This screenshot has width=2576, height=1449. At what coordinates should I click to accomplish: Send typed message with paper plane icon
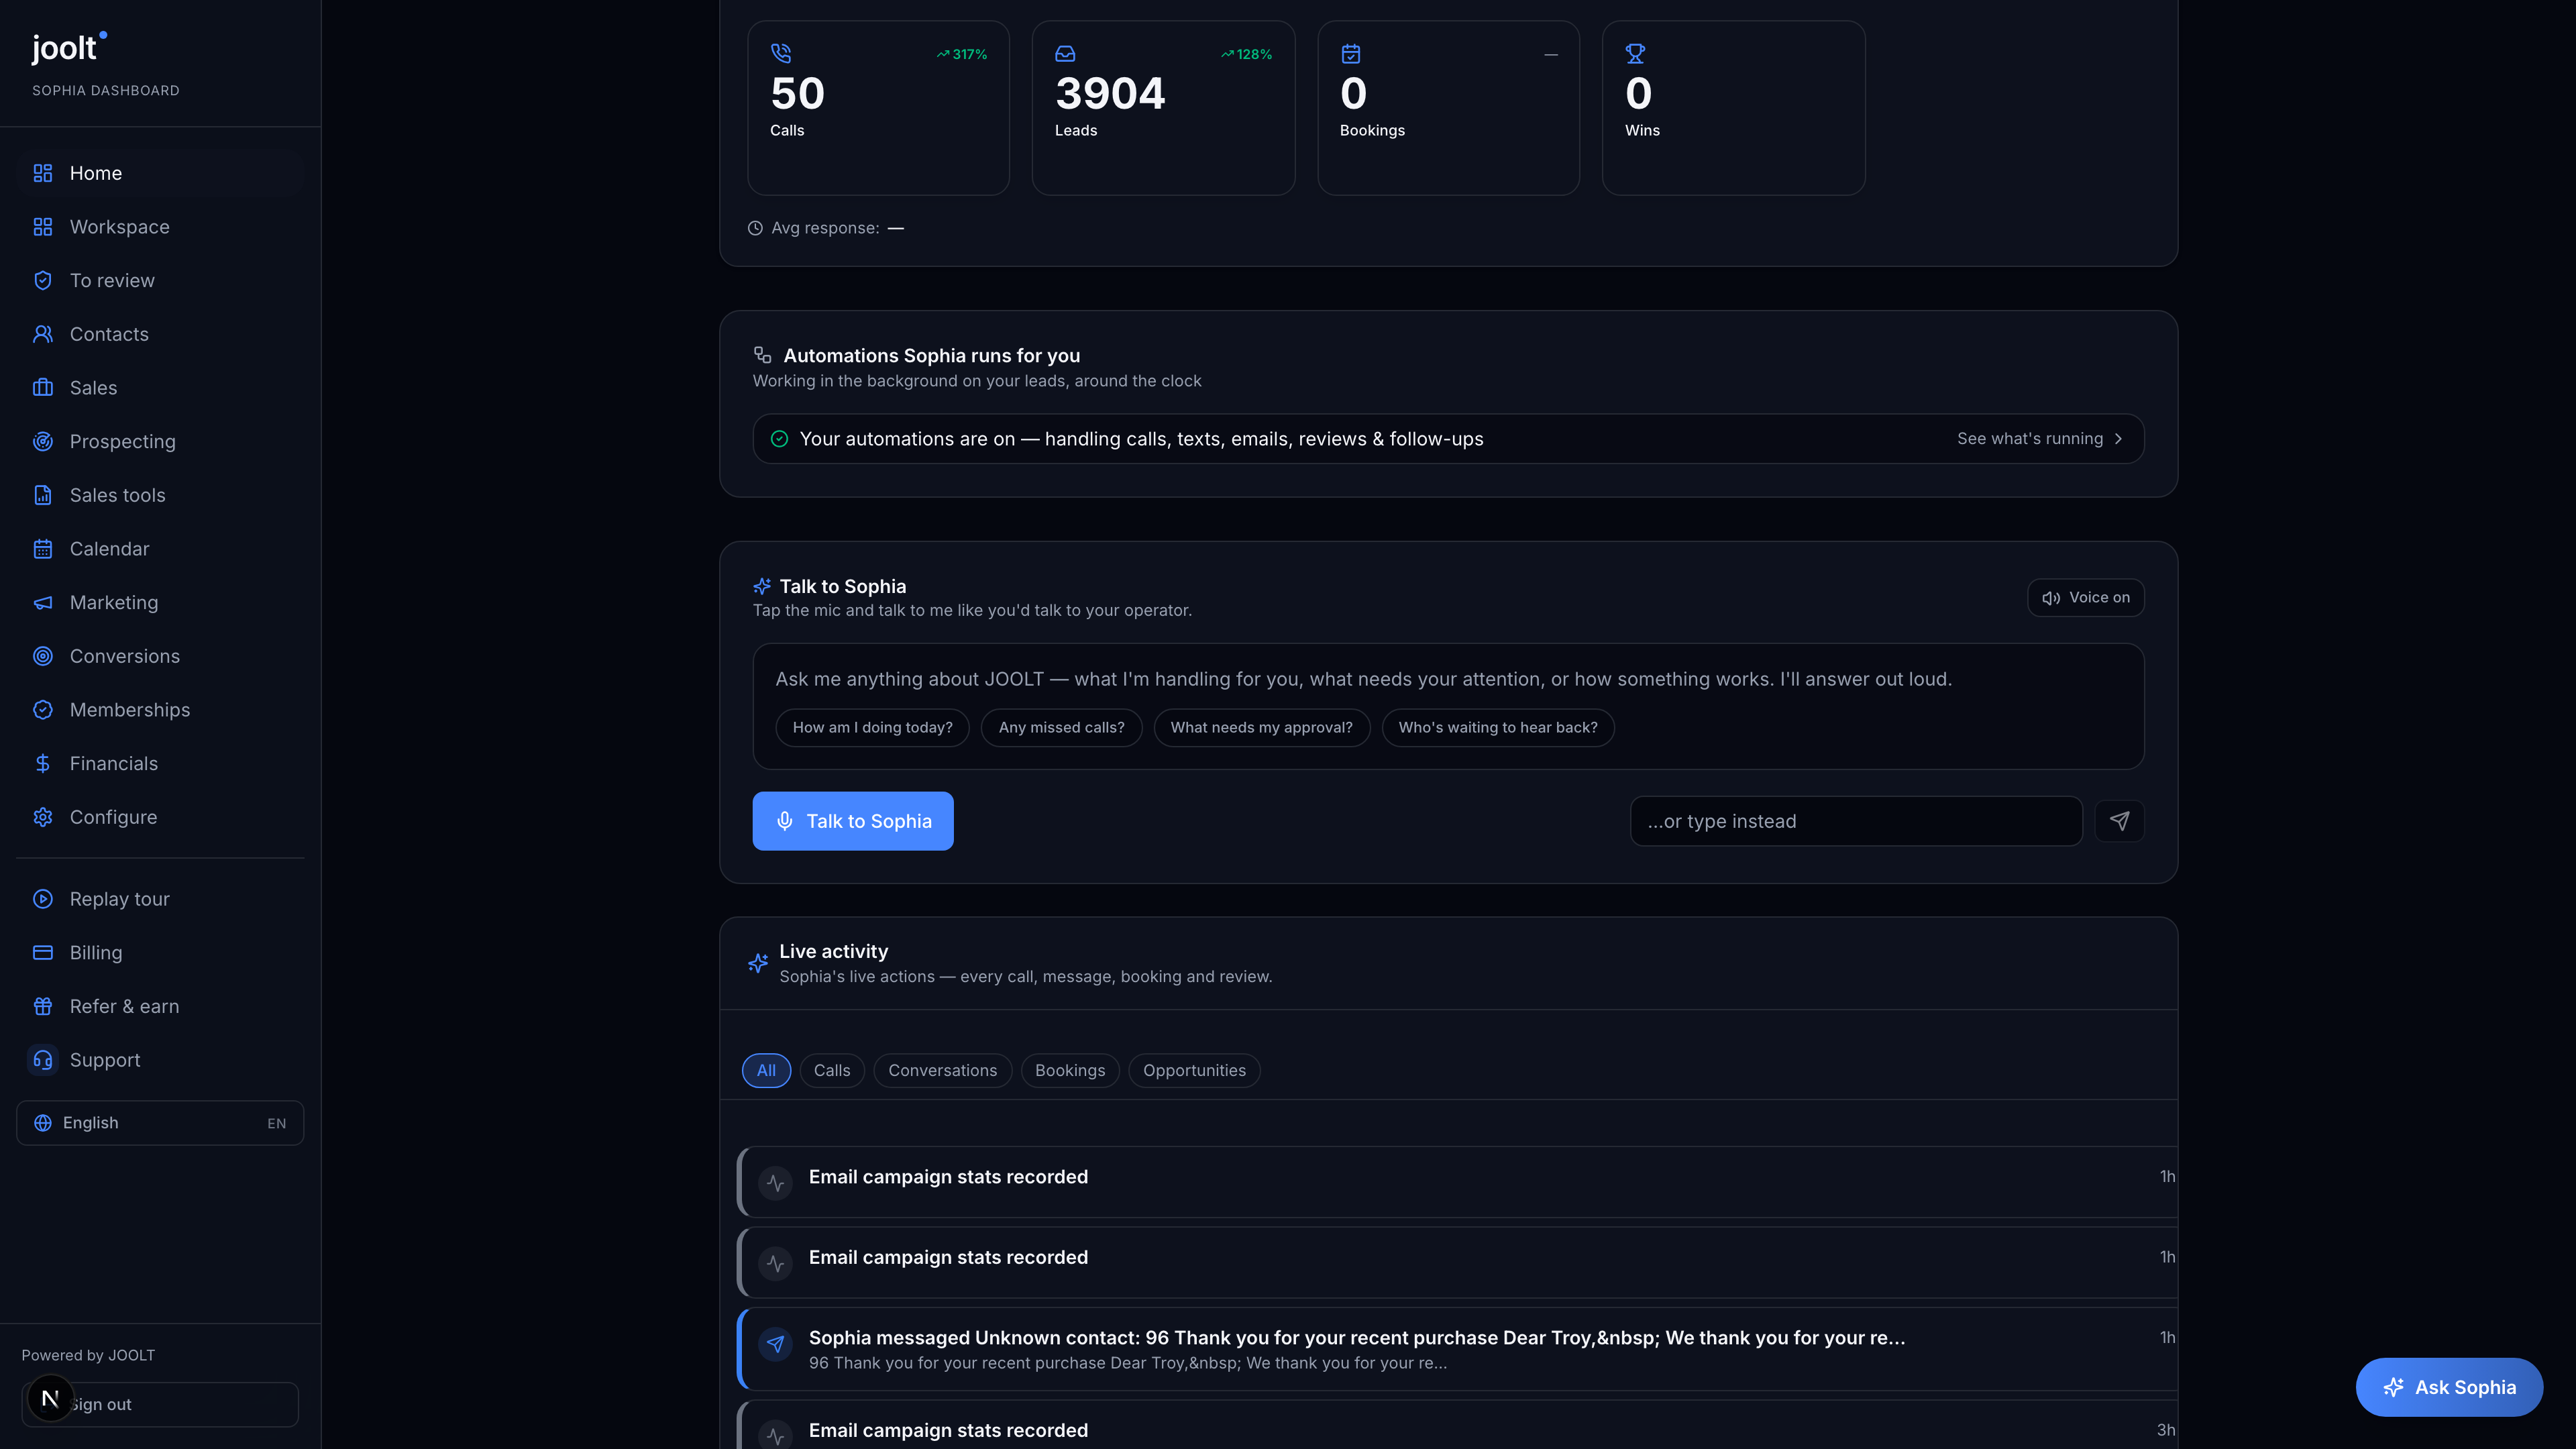(x=2119, y=821)
